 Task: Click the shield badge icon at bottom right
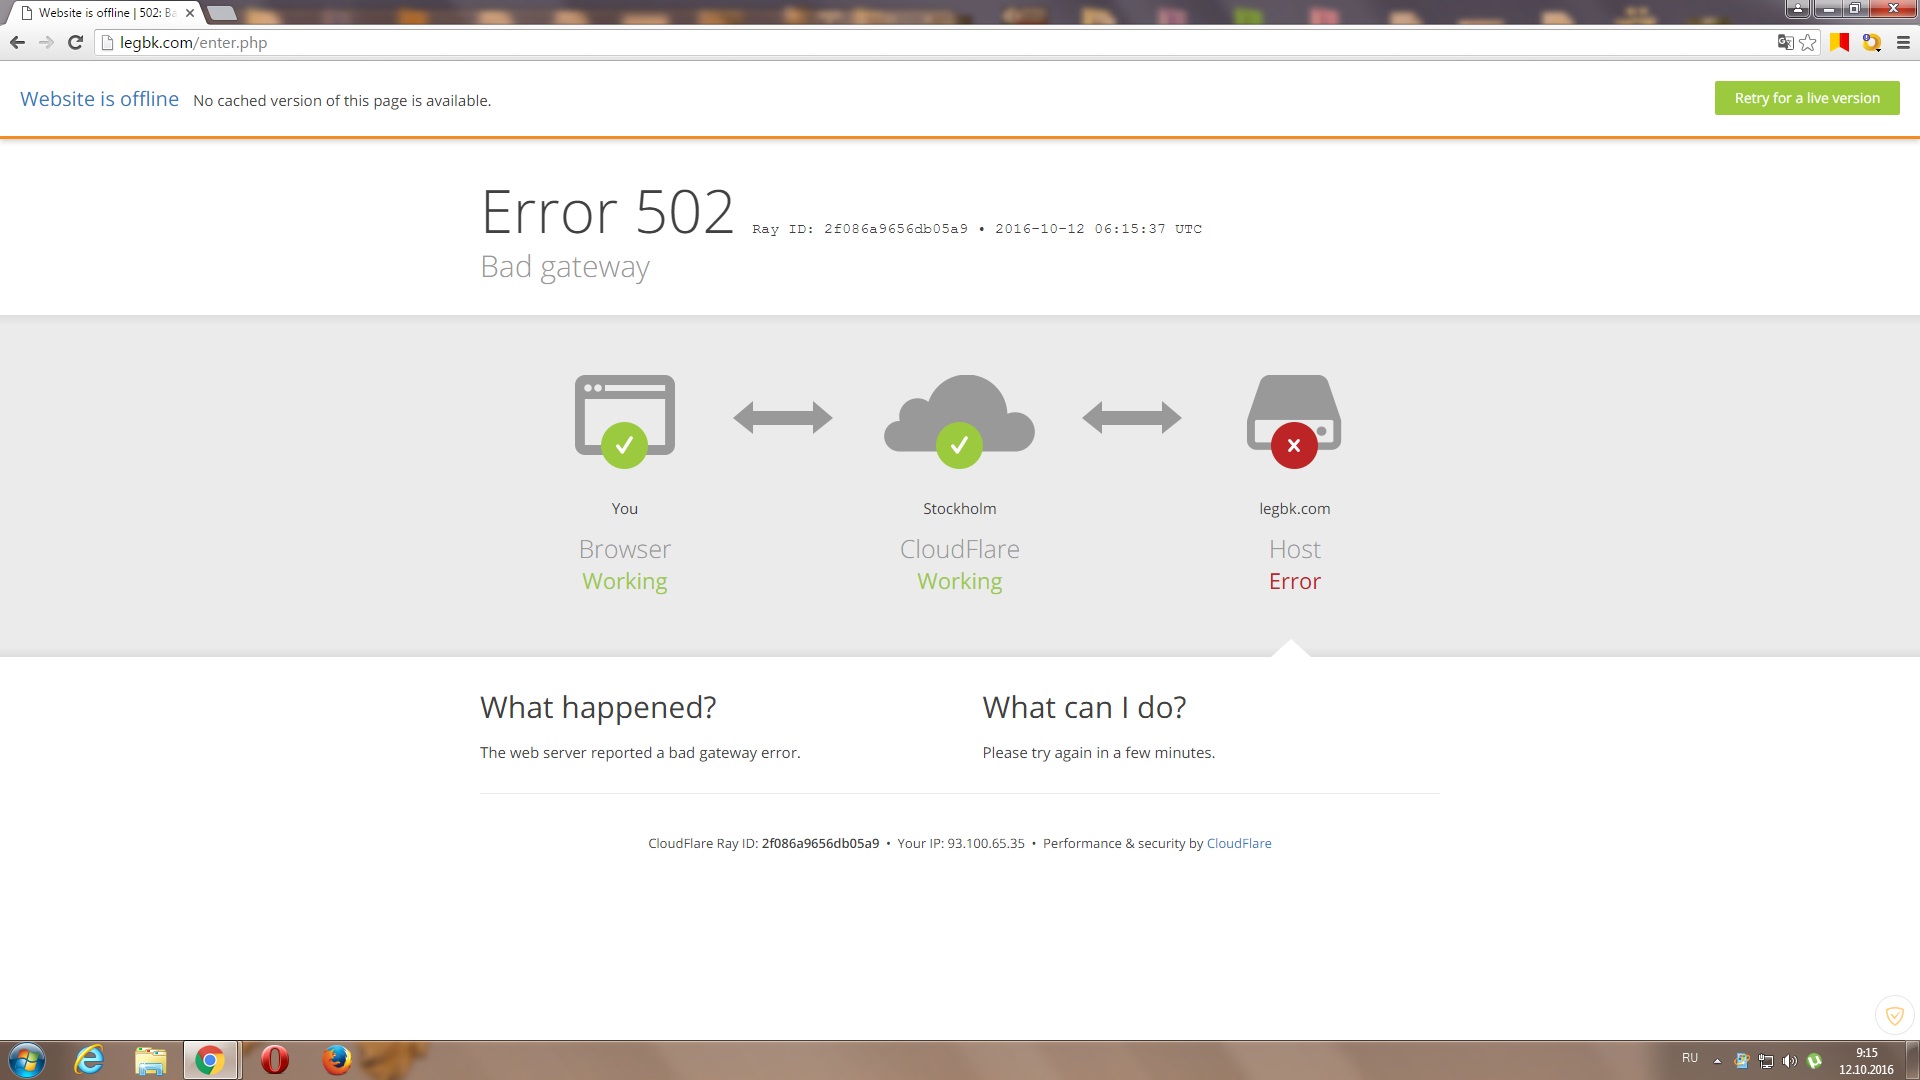tap(1894, 1016)
